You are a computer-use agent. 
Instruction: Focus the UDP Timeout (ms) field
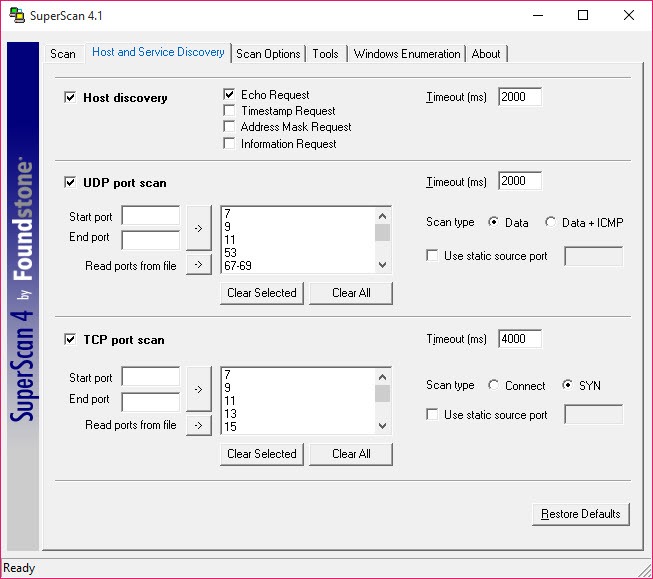(x=520, y=181)
